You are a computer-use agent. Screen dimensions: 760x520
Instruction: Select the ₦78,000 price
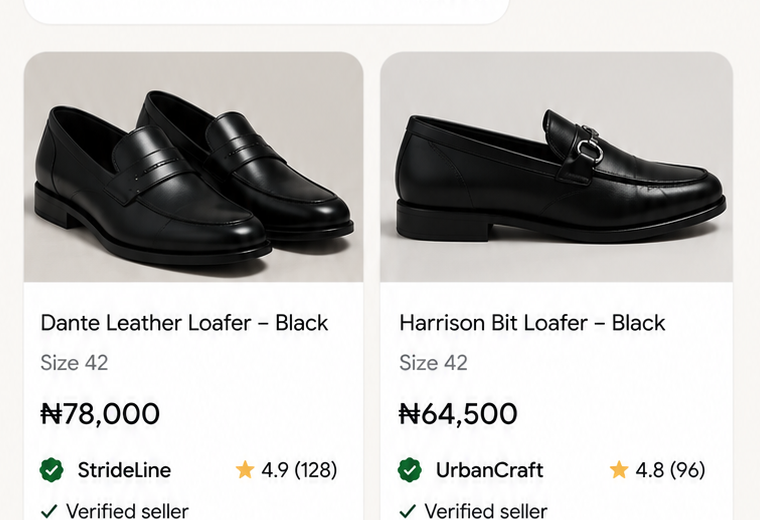pyautogui.click(x=100, y=414)
